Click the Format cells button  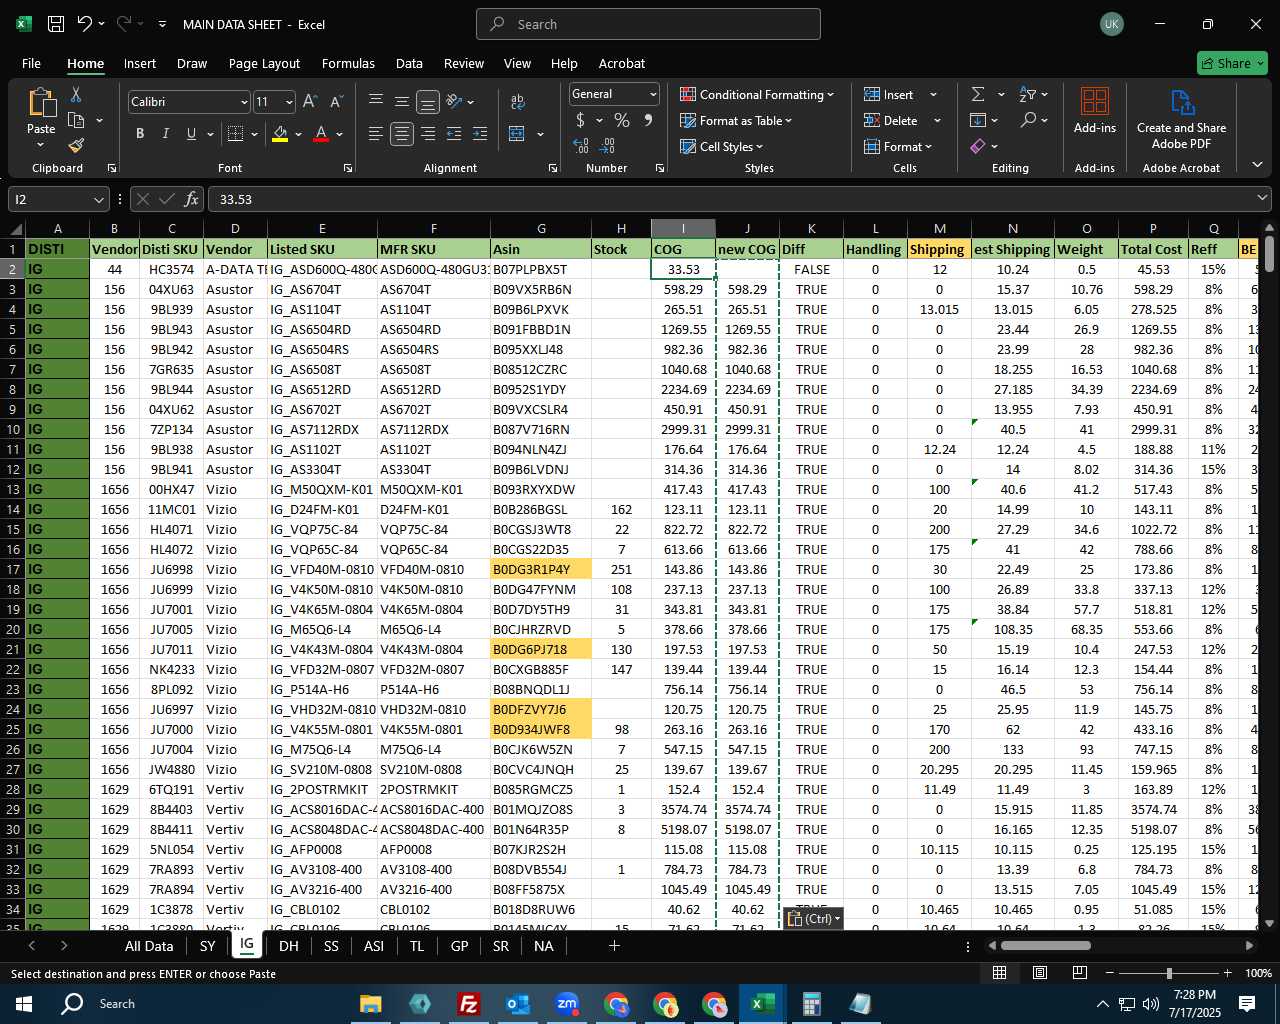(x=898, y=146)
